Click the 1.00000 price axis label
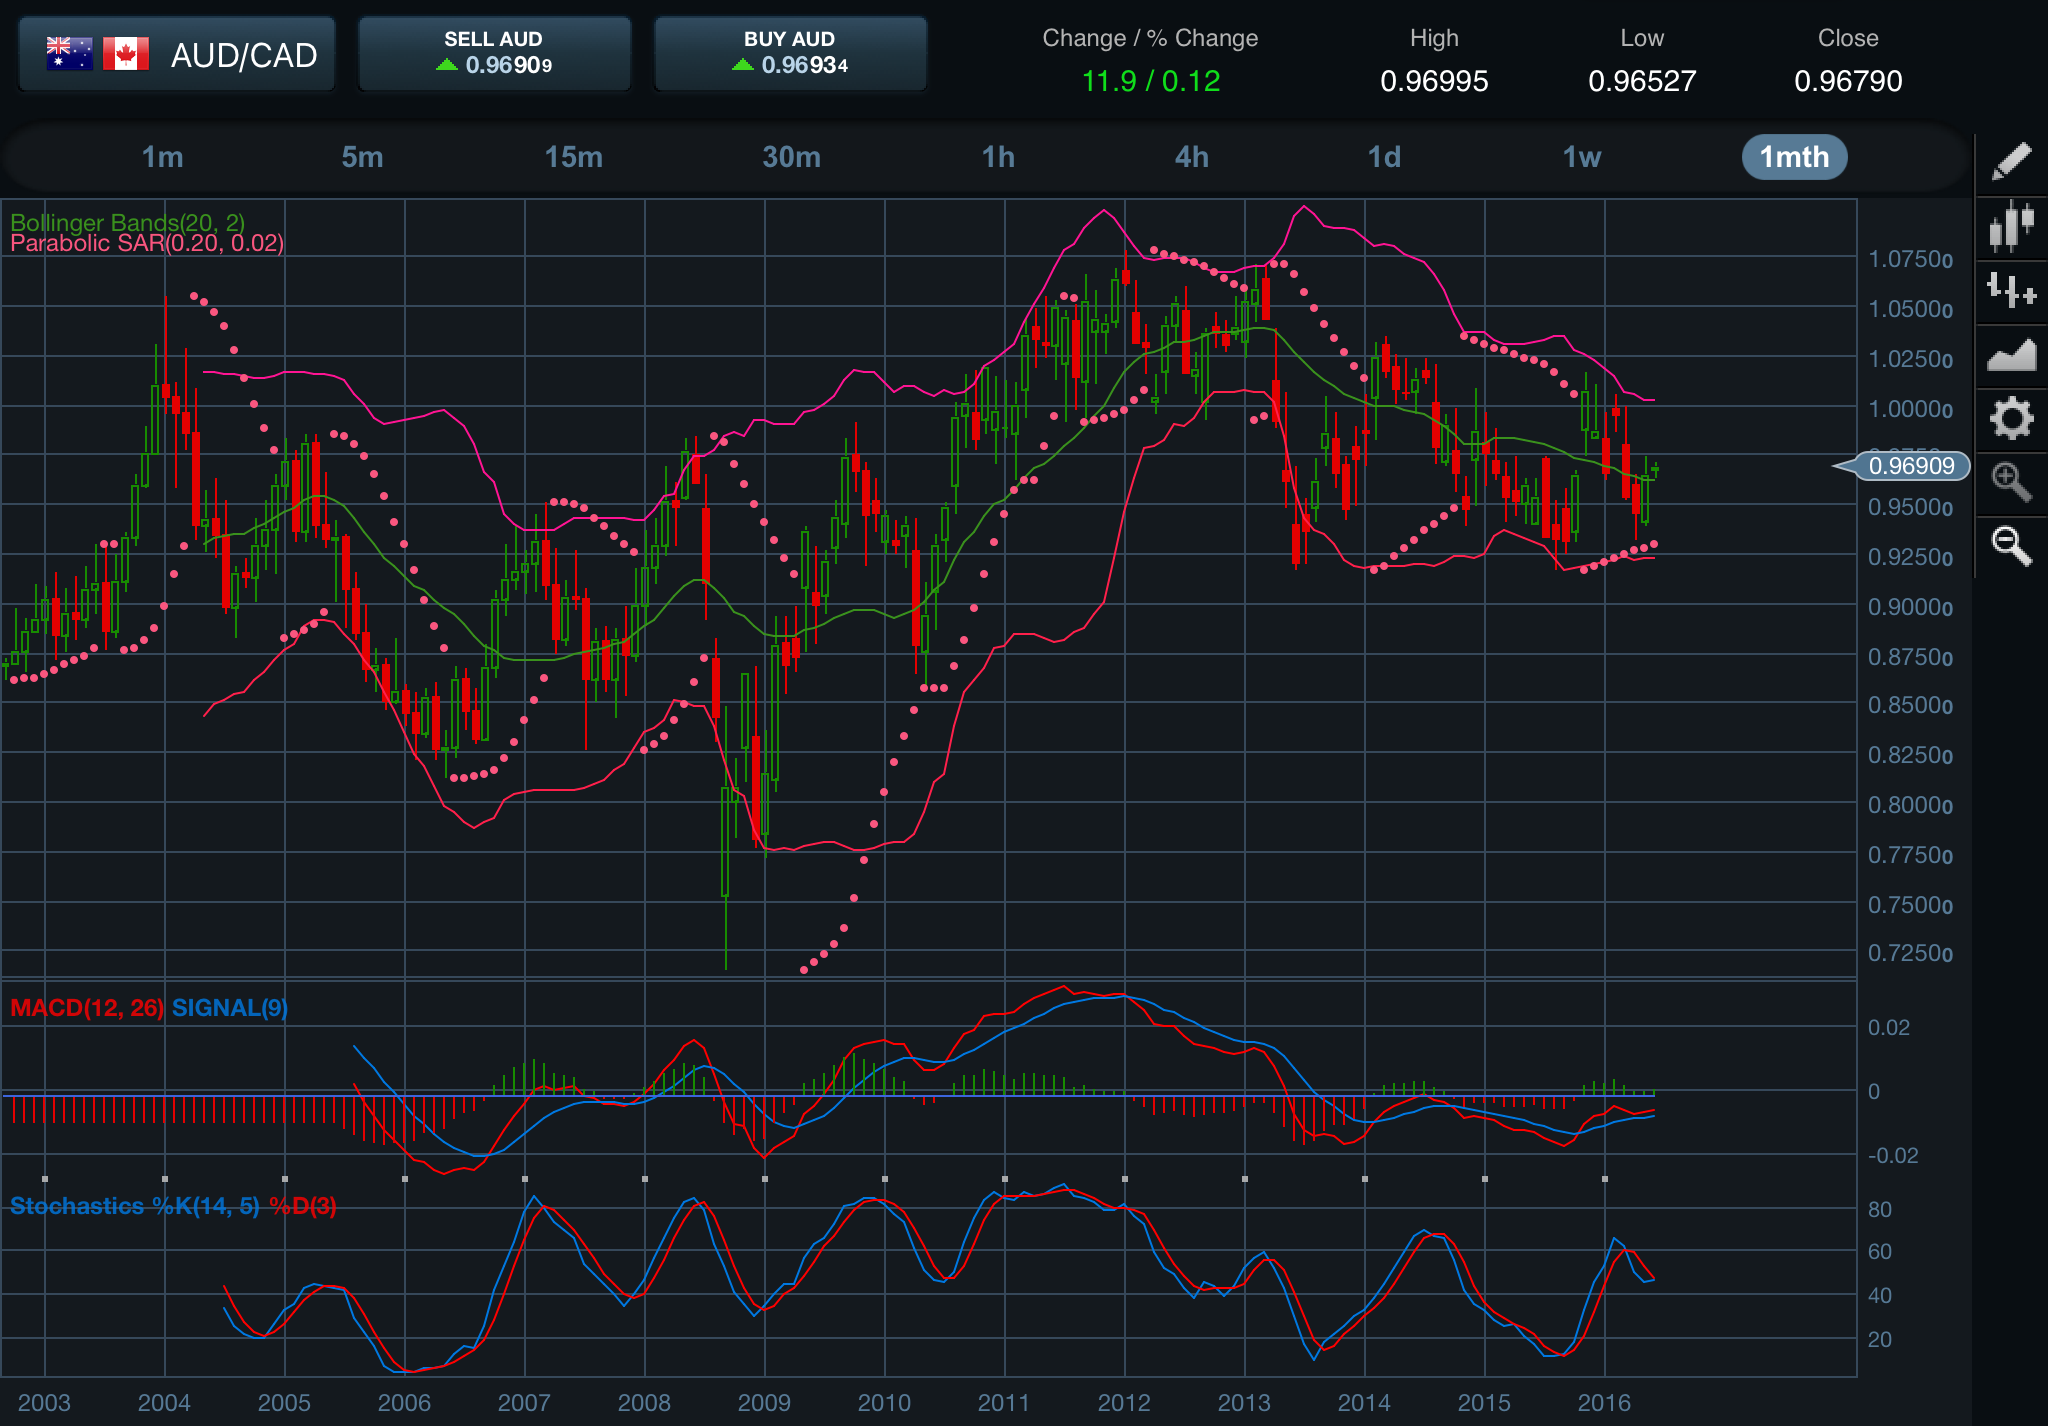 [x=1910, y=409]
